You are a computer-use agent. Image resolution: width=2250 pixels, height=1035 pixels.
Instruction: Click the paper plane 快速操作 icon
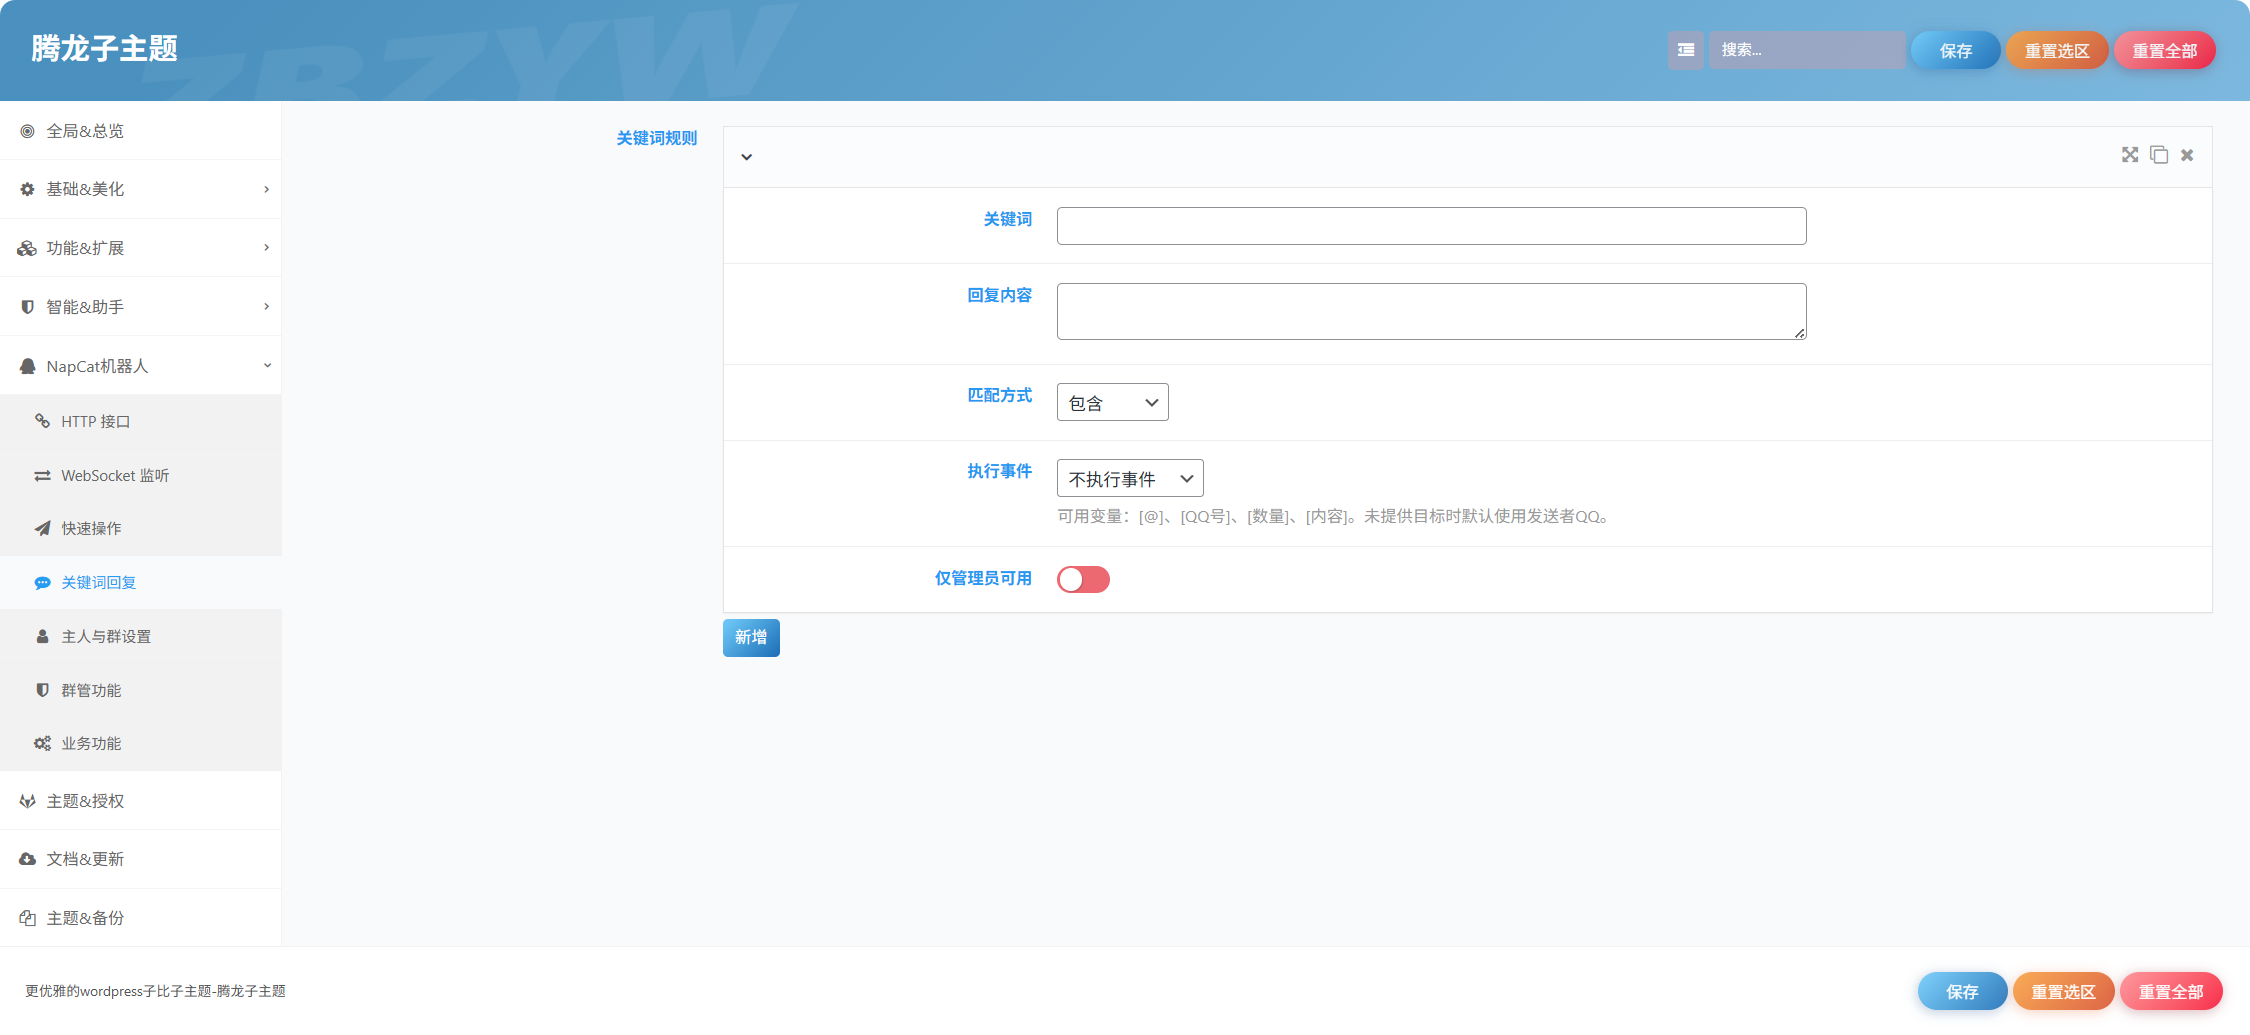pos(42,528)
